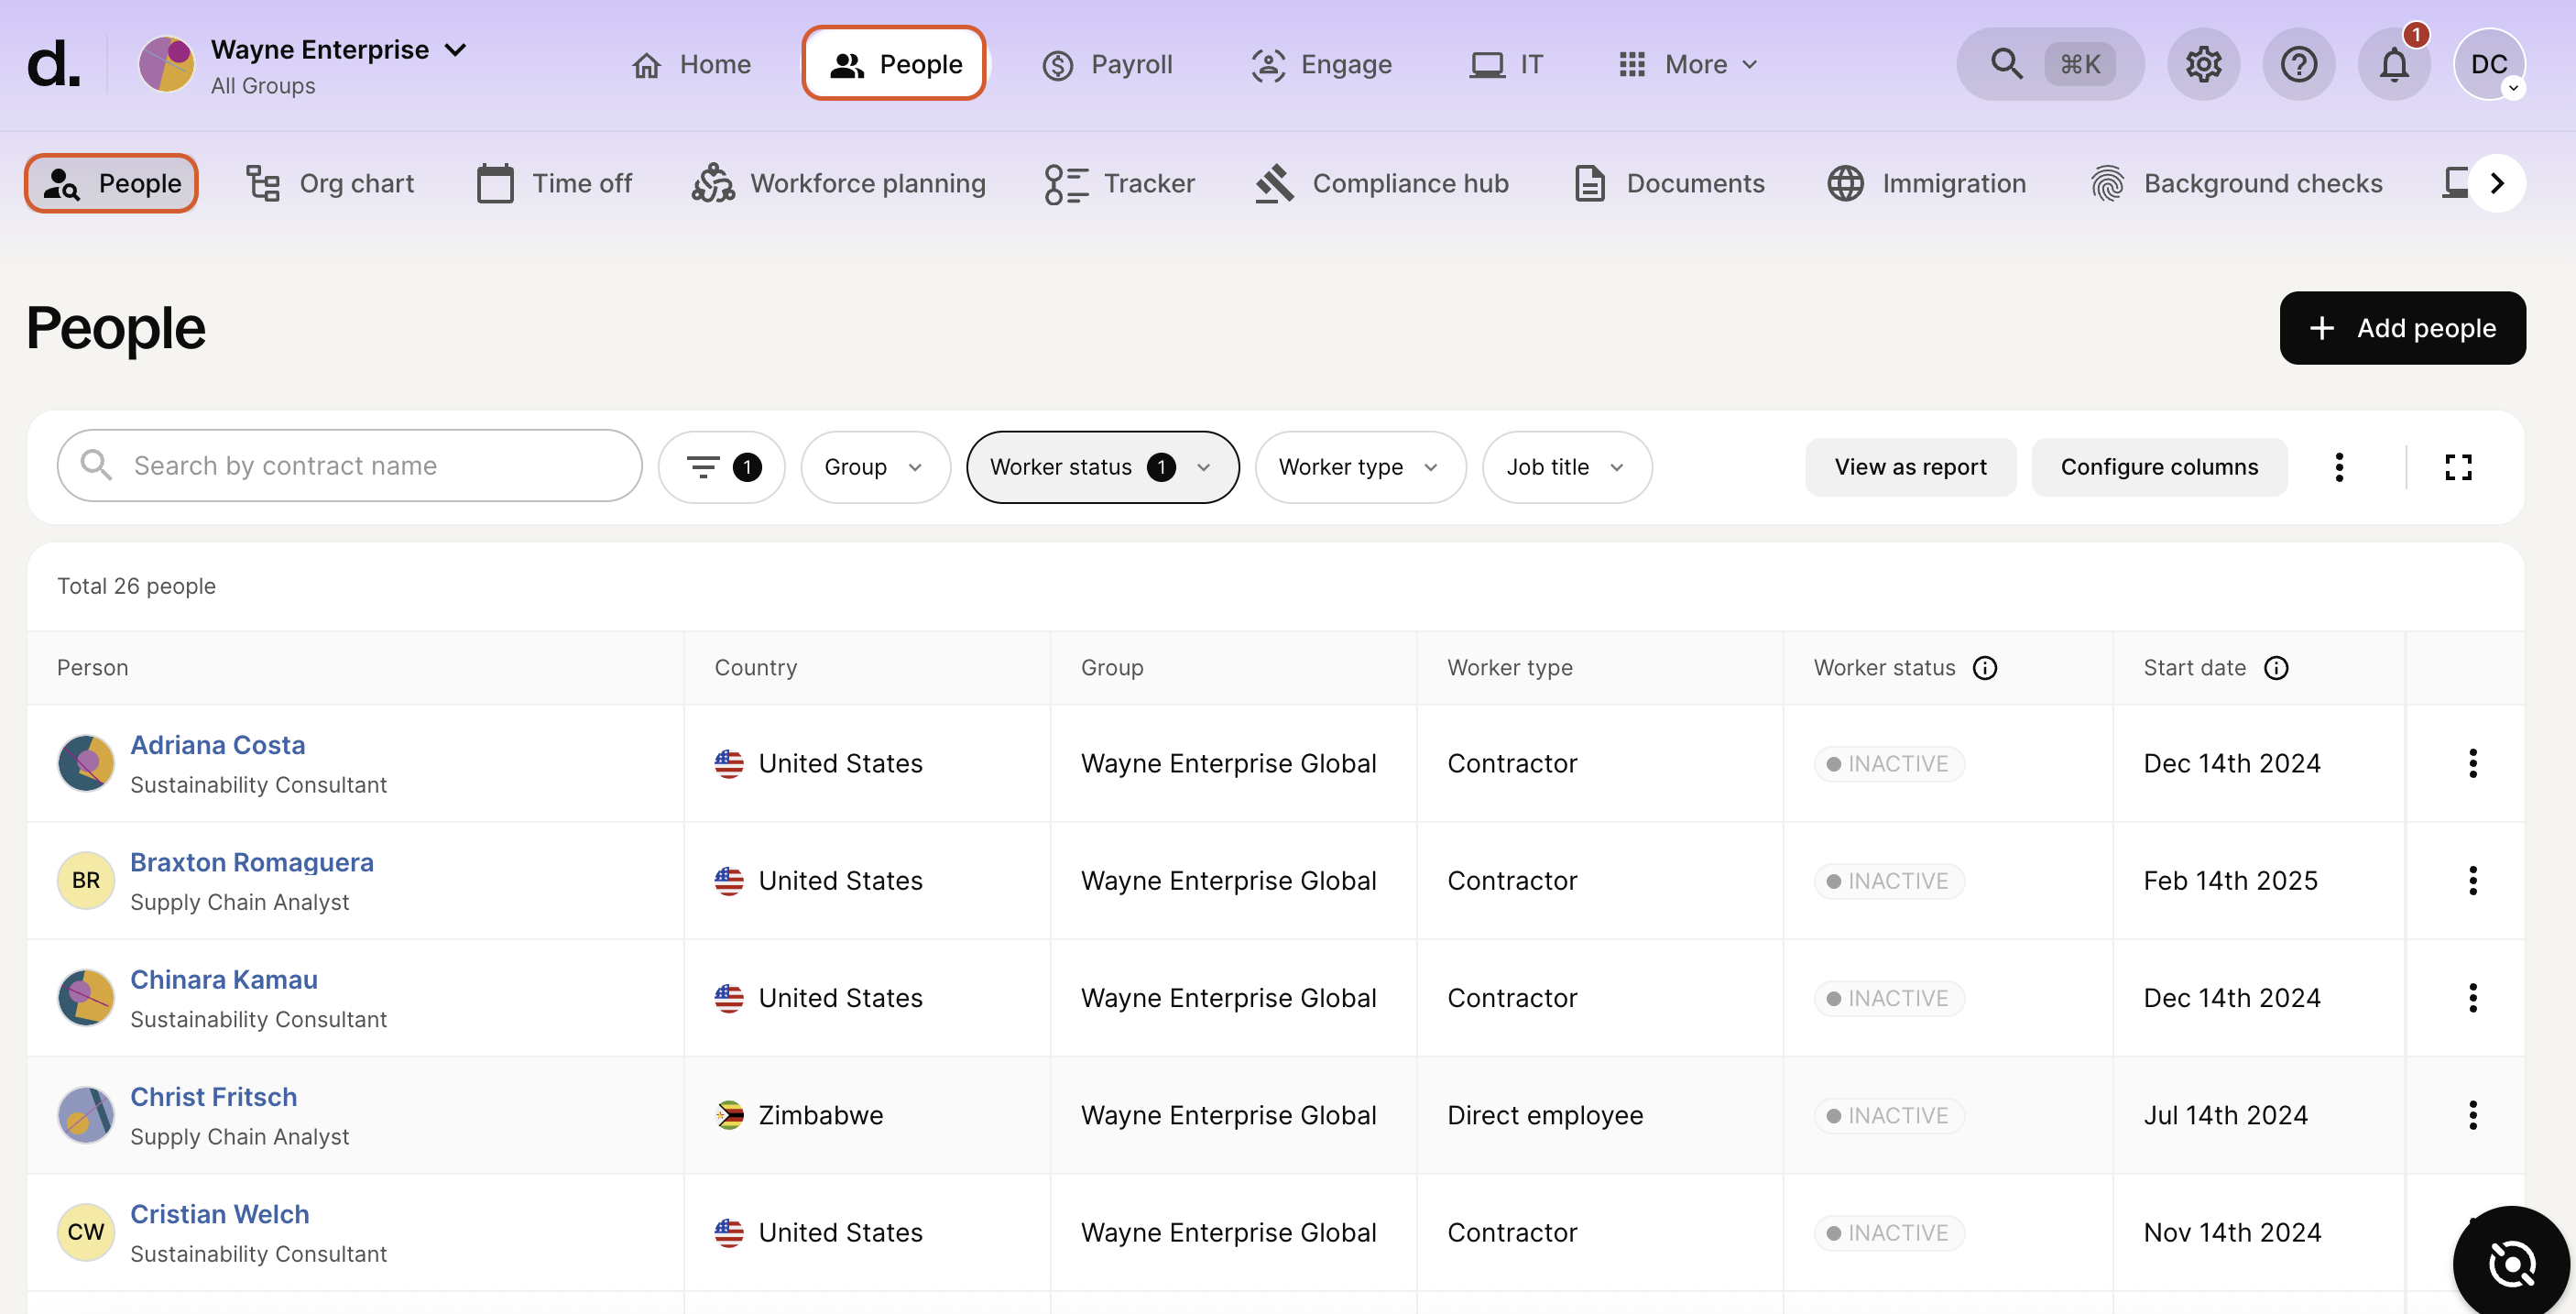The image size is (2576, 1314).
Task: Focus the Search by contract name field
Action: 350,466
